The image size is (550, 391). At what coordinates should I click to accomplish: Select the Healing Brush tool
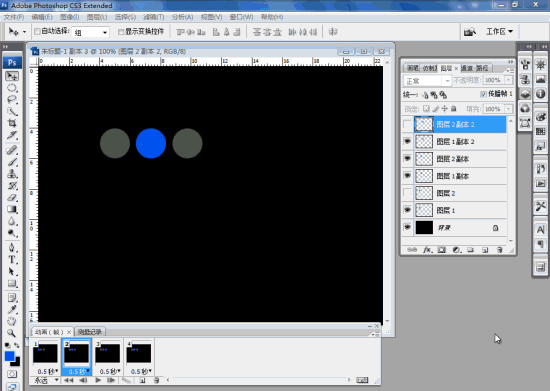click(12, 150)
